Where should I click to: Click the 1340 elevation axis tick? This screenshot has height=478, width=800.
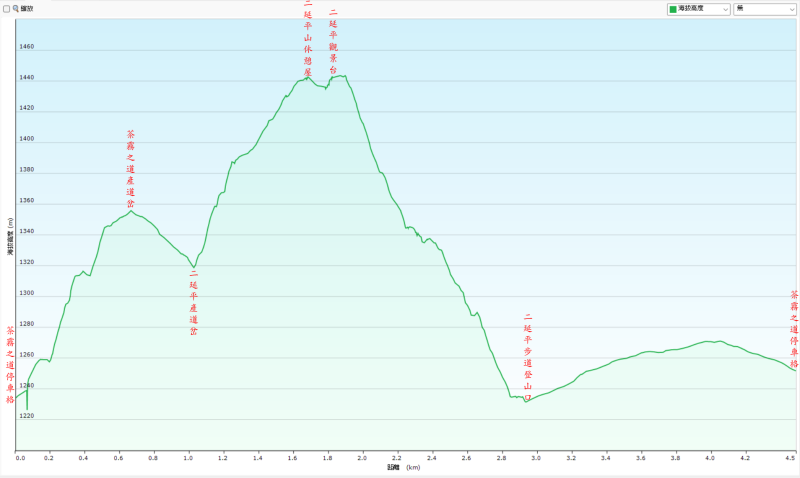click(26, 231)
